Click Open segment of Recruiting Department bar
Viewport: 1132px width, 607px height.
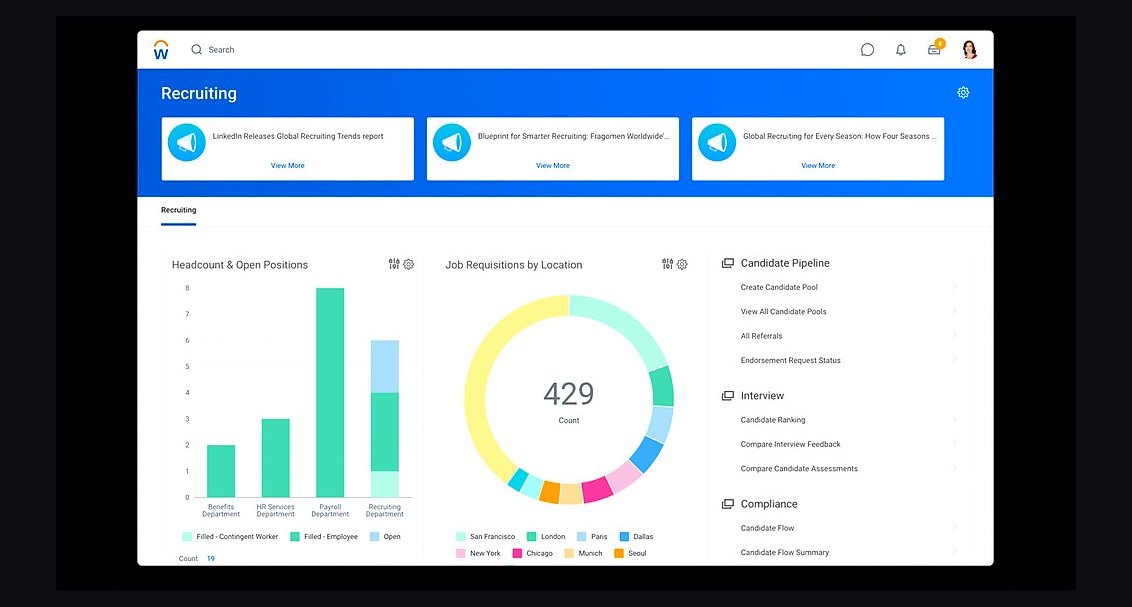(385, 367)
